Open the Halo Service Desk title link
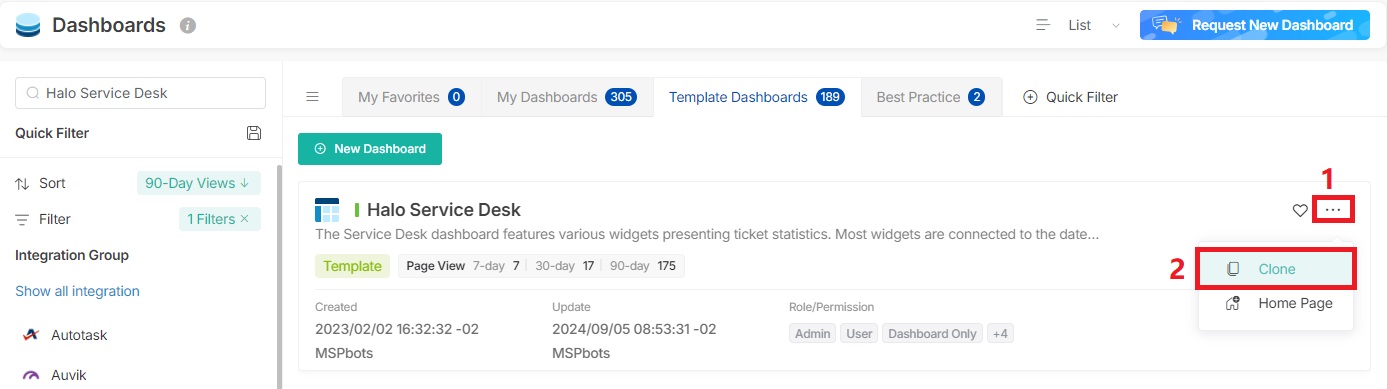 point(444,210)
